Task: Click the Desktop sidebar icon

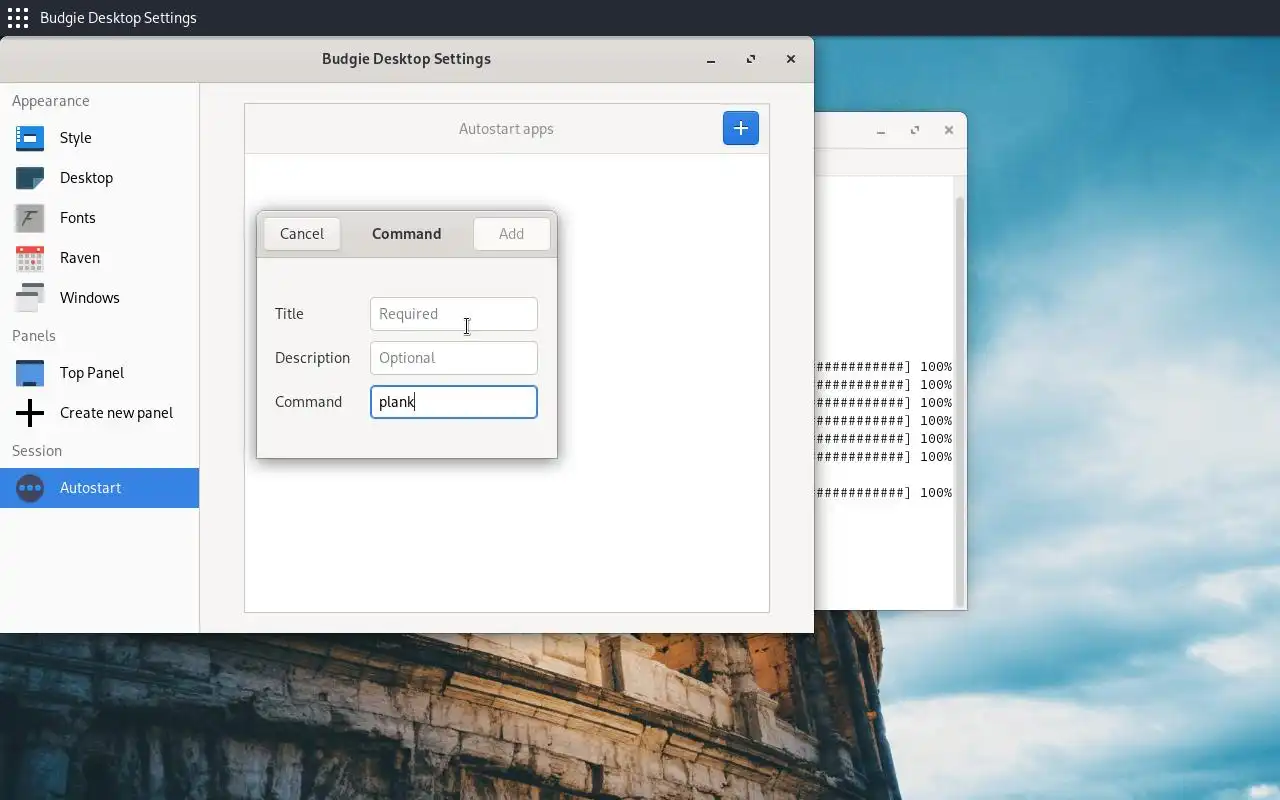Action: (x=30, y=178)
